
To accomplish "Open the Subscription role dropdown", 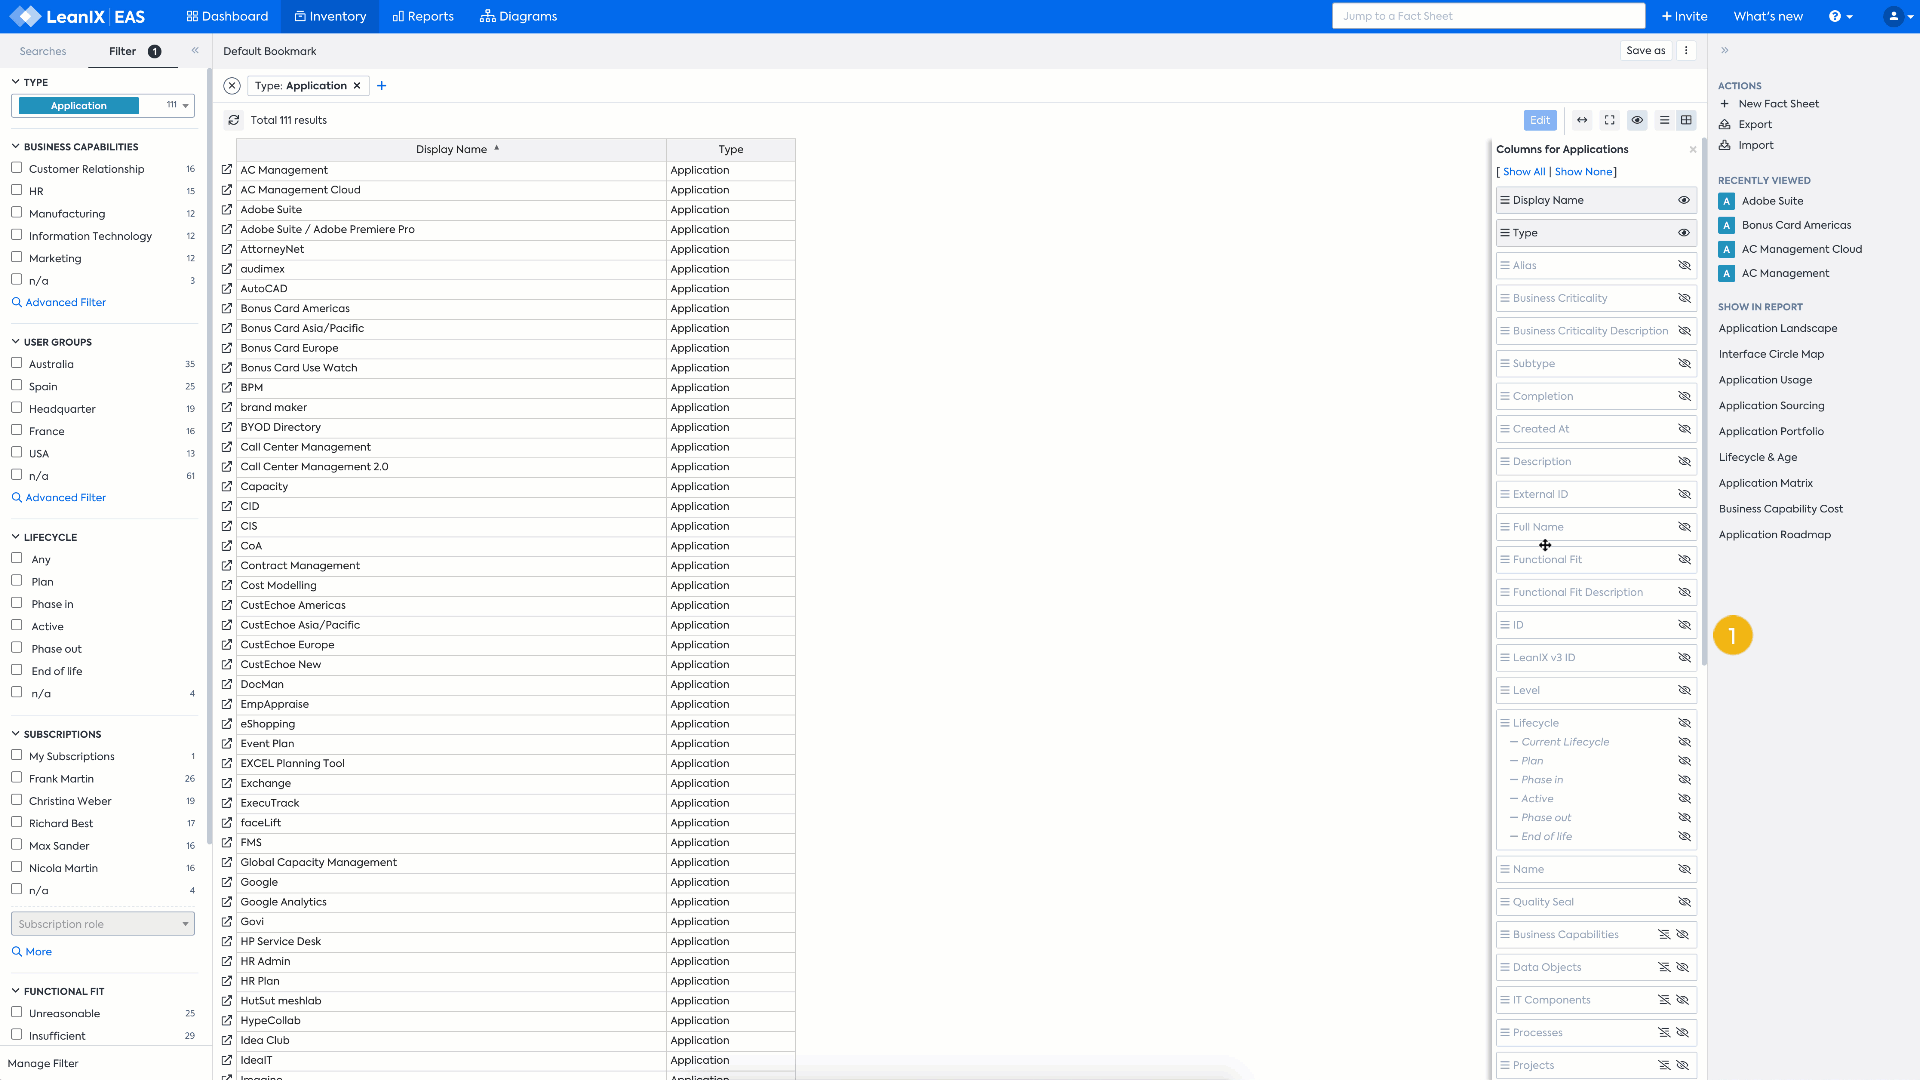I will pos(102,924).
